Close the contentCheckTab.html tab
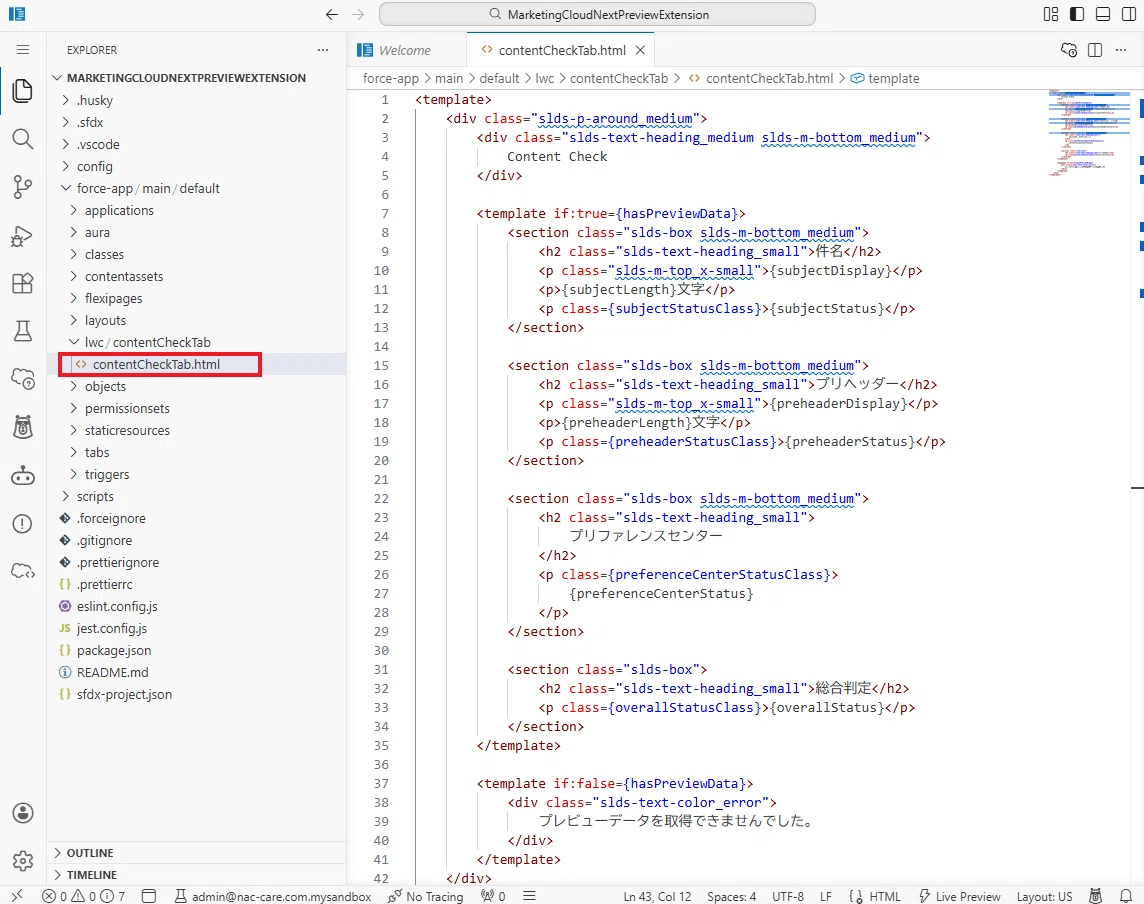This screenshot has height=904, width=1144. [x=640, y=50]
